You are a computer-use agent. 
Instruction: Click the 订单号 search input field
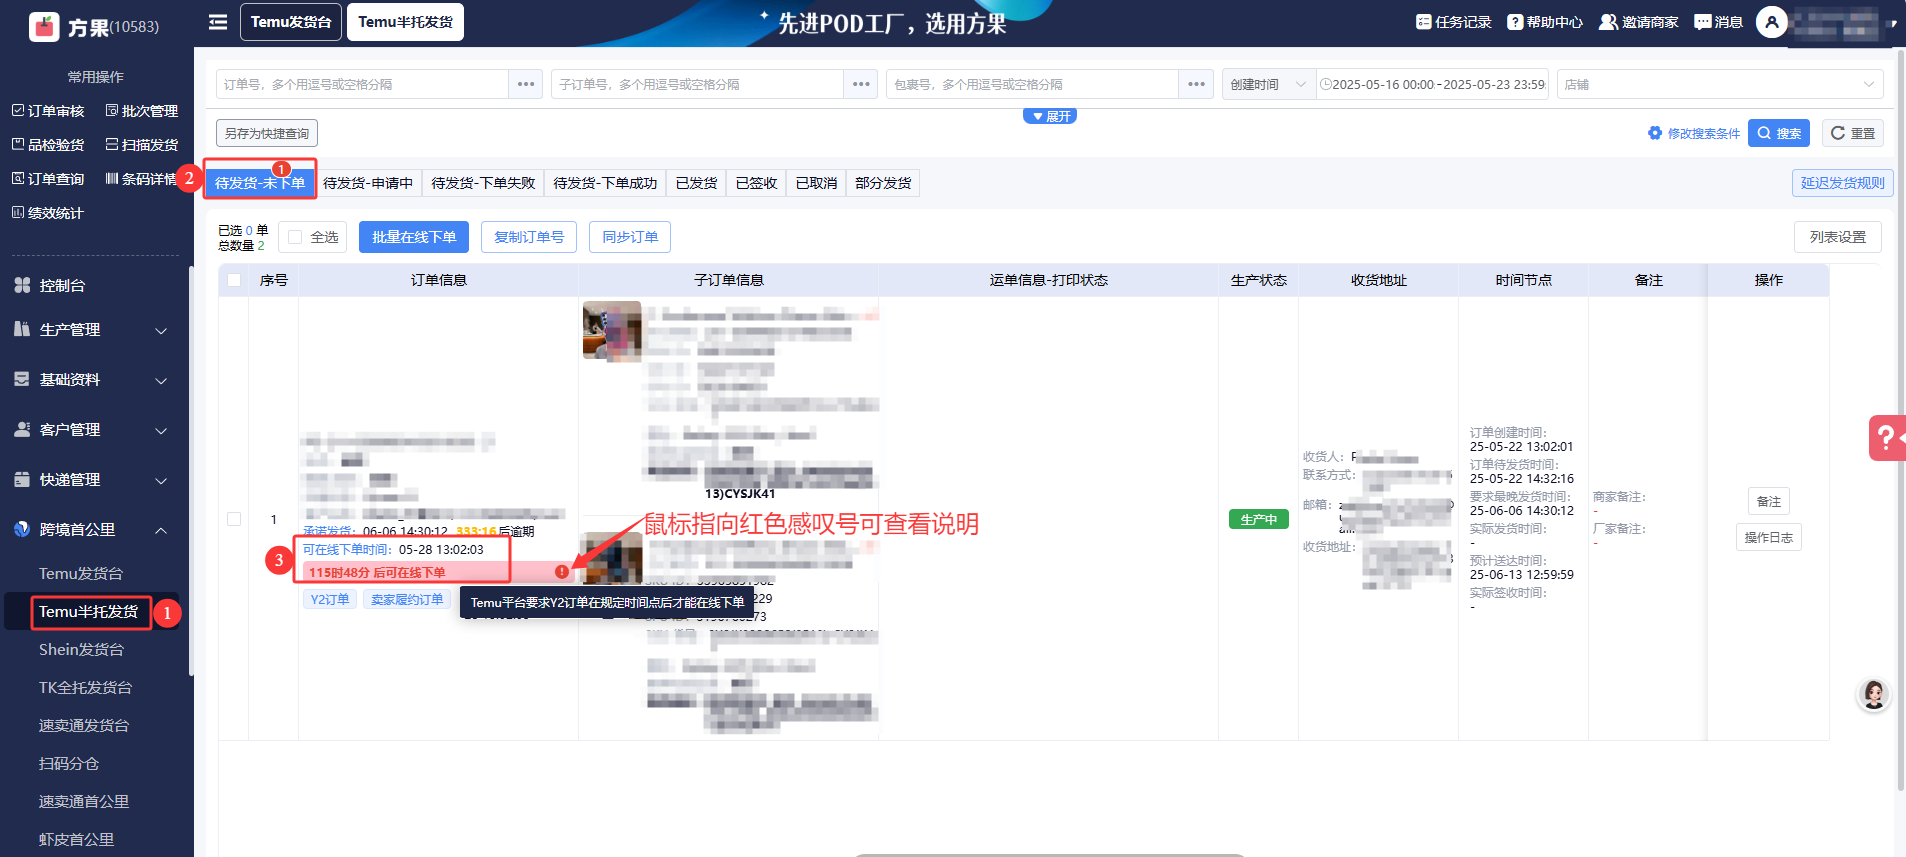pos(362,84)
